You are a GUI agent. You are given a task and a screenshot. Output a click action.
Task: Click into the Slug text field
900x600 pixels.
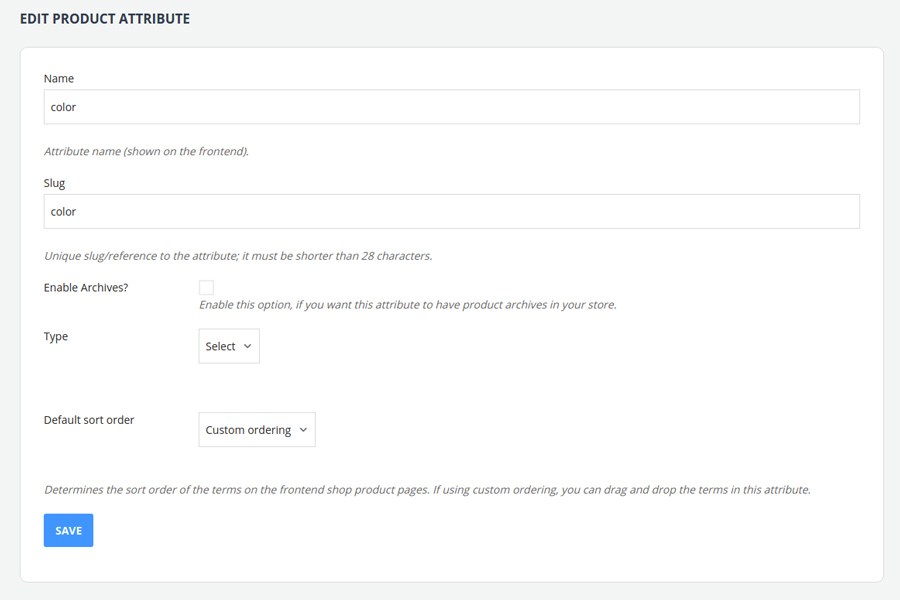(x=451, y=211)
